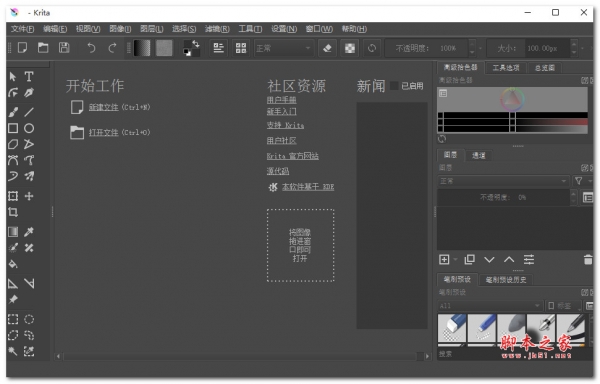Select the Gradient tool
Image resolution: width=600 pixels, height=384 pixels.
click(13, 232)
